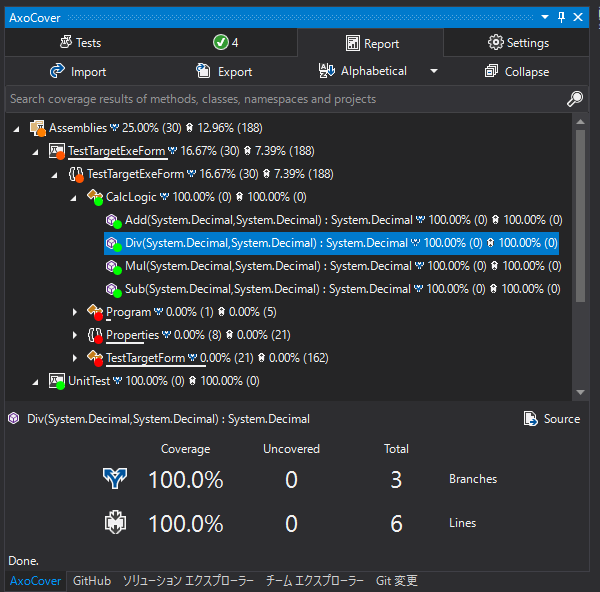
Task: Open the Alphabetical sort dropdown arrow
Action: point(434,71)
